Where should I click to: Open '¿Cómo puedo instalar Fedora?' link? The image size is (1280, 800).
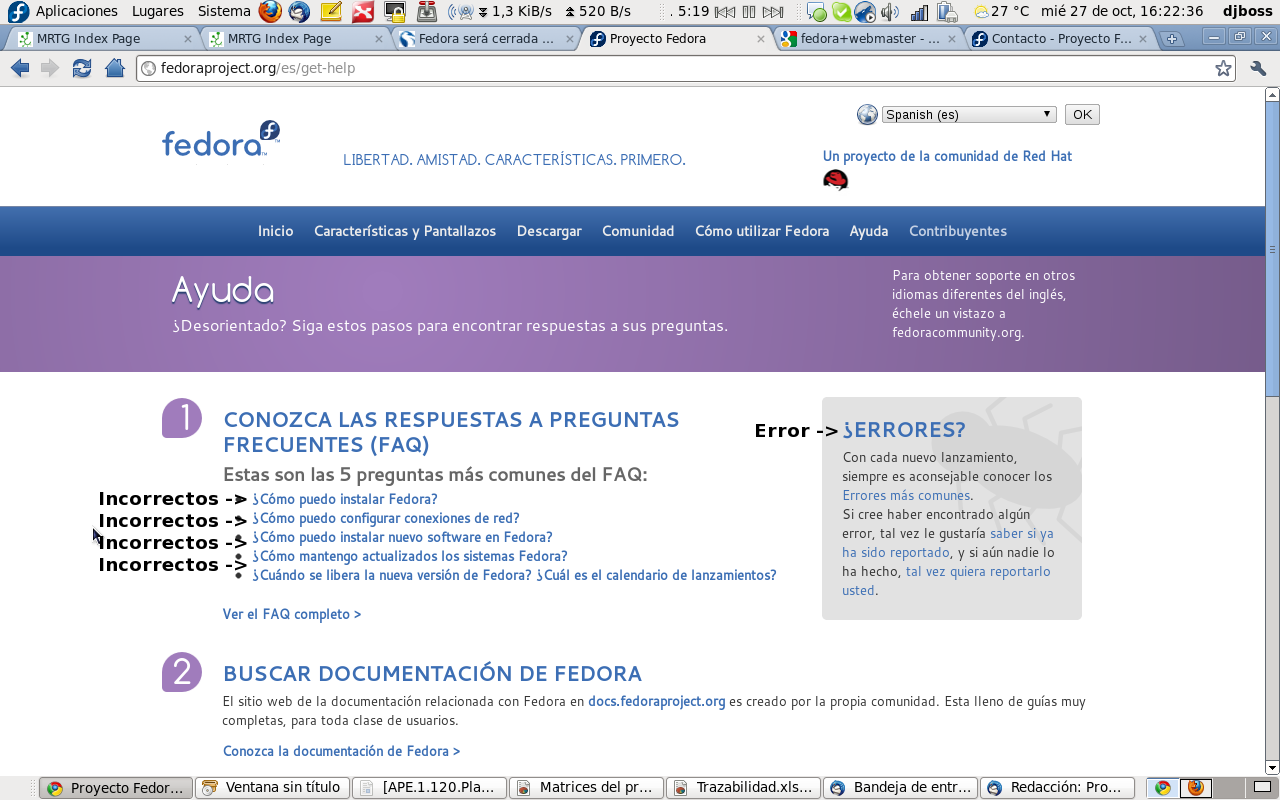pos(345,499)
